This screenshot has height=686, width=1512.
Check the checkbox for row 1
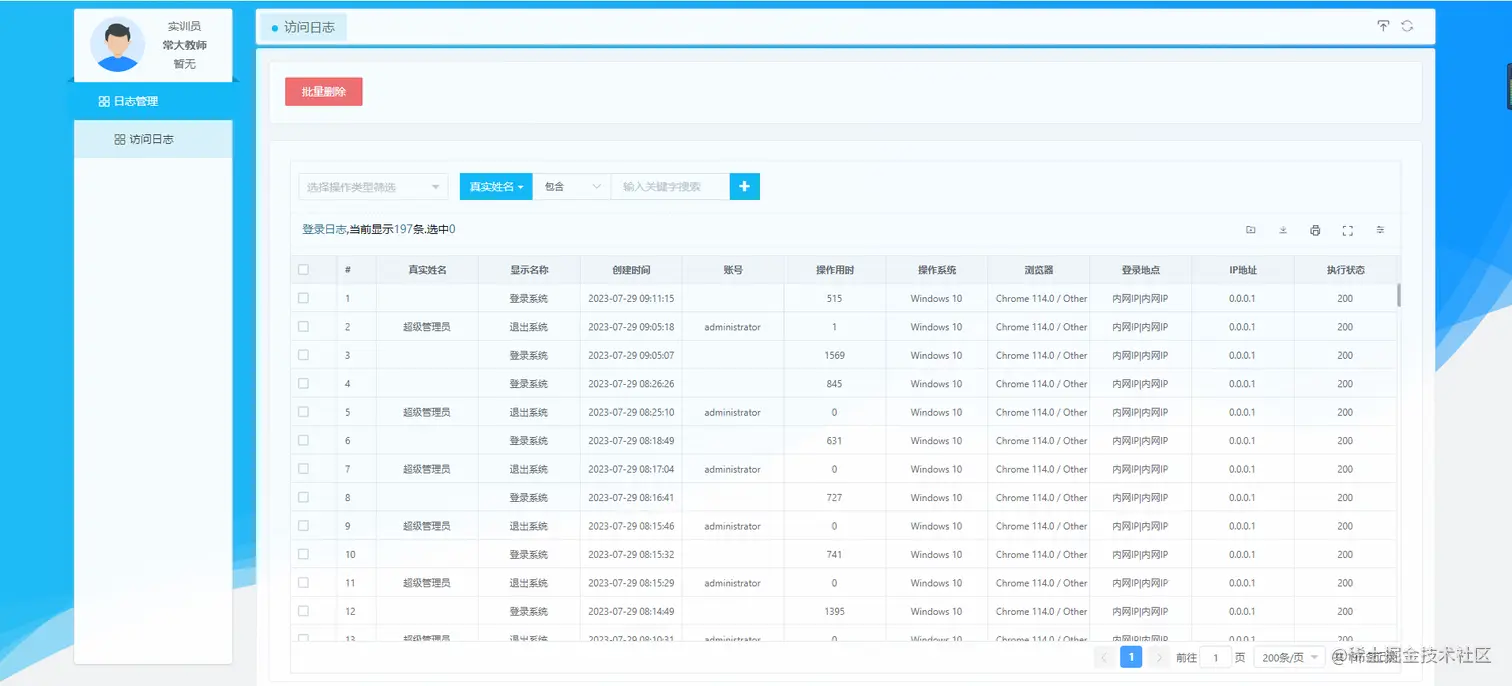[x=303, y=298]
